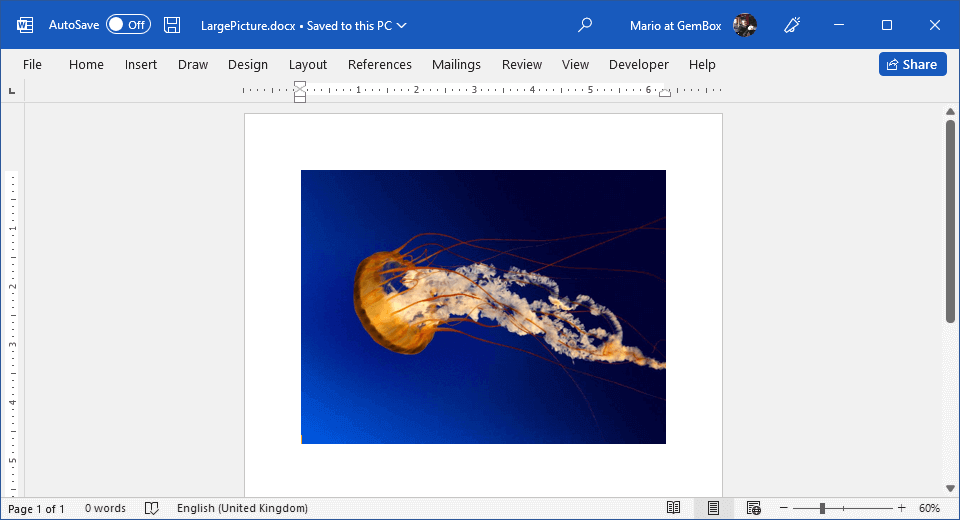Open the user account profile picture
Screen dimensions: 960x520
pos(745,25)
